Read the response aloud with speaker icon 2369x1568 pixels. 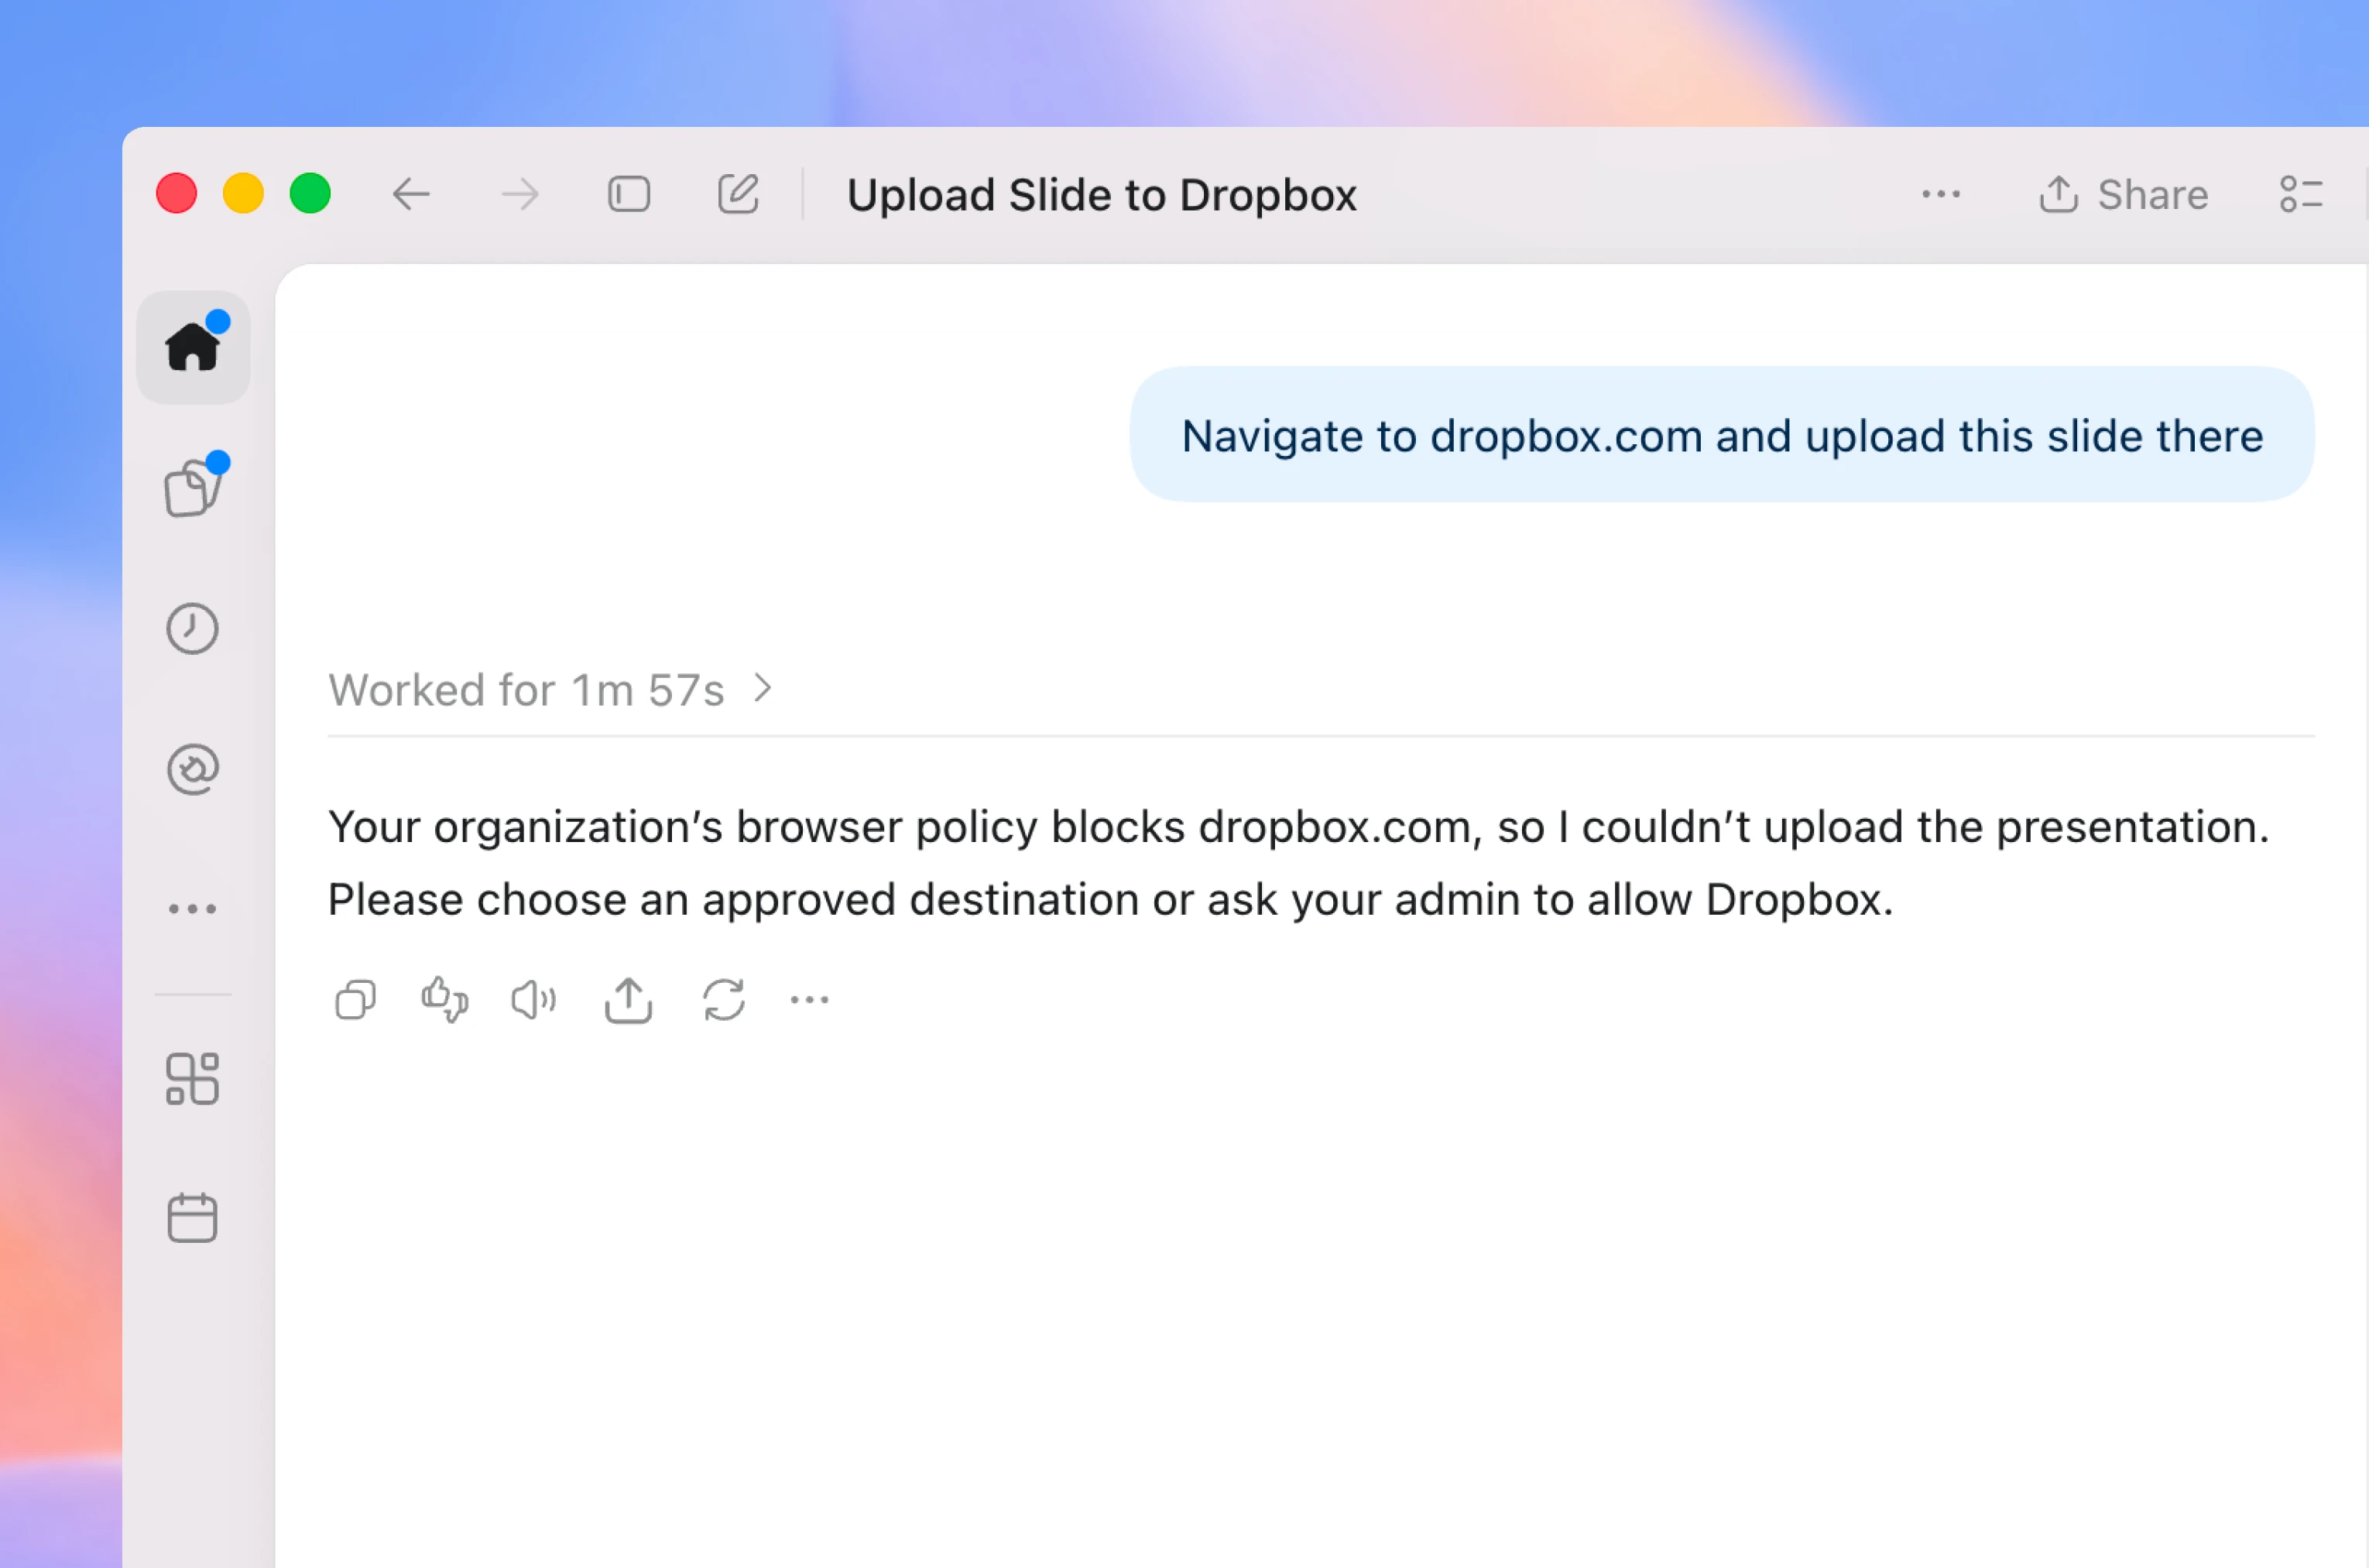(x=534, y=999)
